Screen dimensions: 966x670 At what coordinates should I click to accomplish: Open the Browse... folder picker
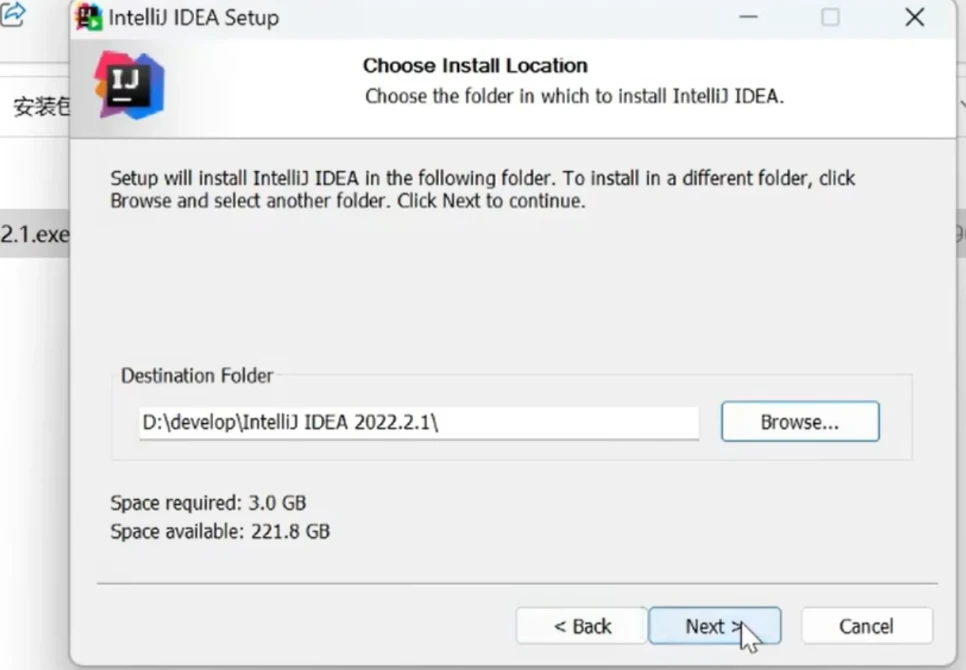point(799,422)
